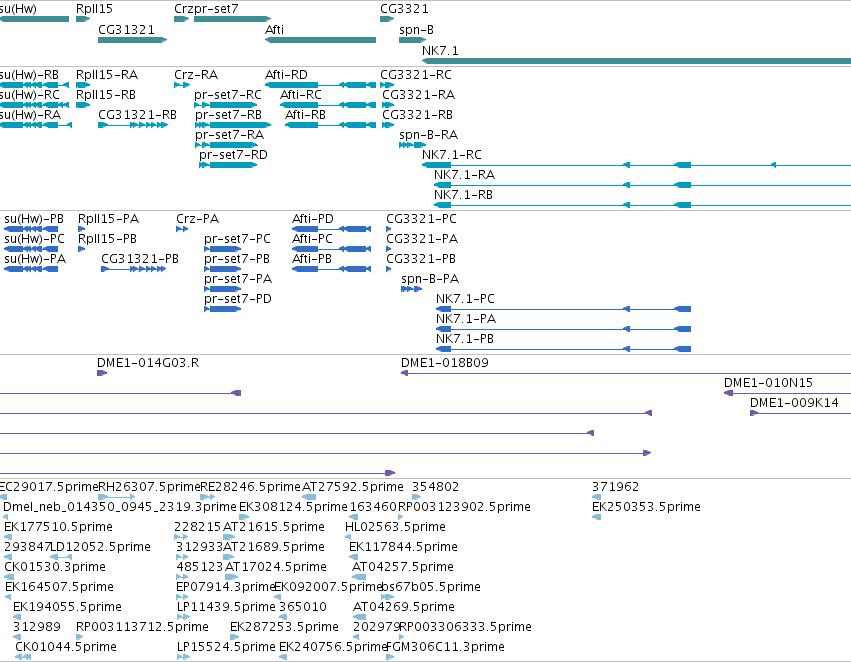
Task: Click the su(Hw)-RB transcript label
Action: (x=29, y=75)
